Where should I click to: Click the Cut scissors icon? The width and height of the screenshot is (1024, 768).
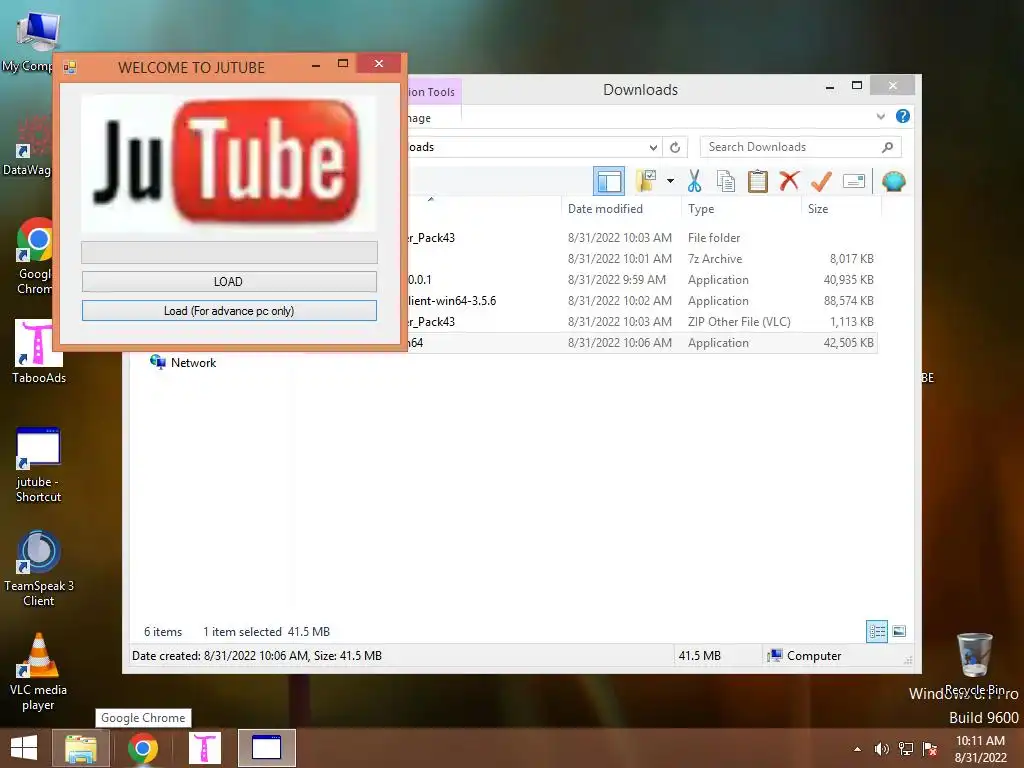click(x=694, y=181)
